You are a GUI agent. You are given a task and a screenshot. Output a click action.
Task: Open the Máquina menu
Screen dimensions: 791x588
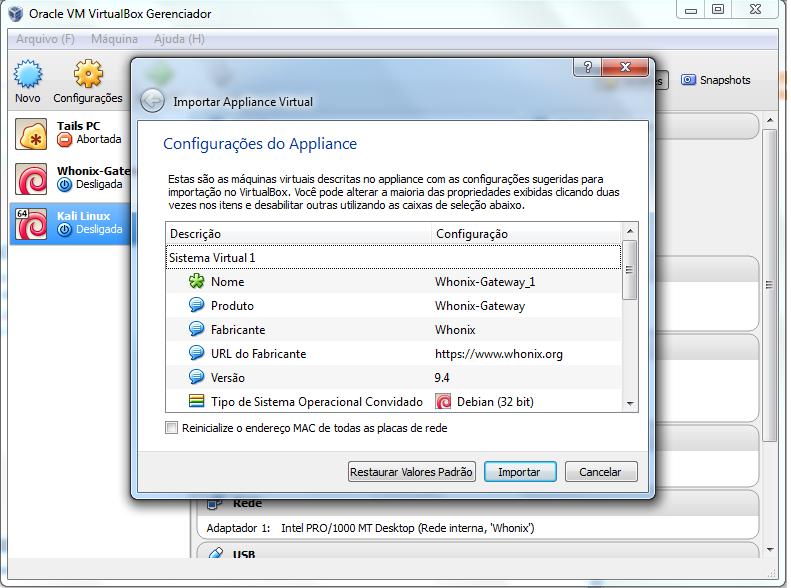(x=114, y=39)
